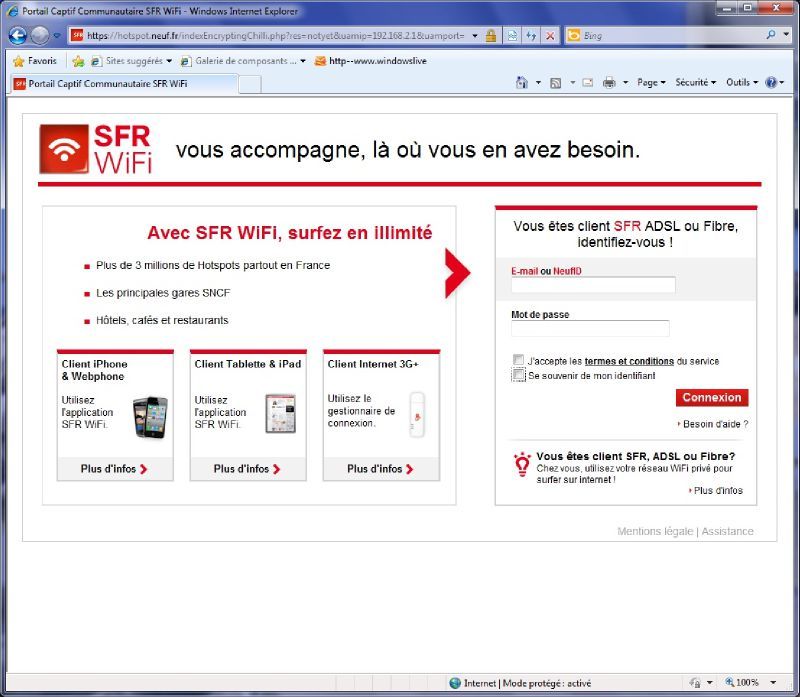
Task: Click inside the Bing search box
Action: [671, 35]
